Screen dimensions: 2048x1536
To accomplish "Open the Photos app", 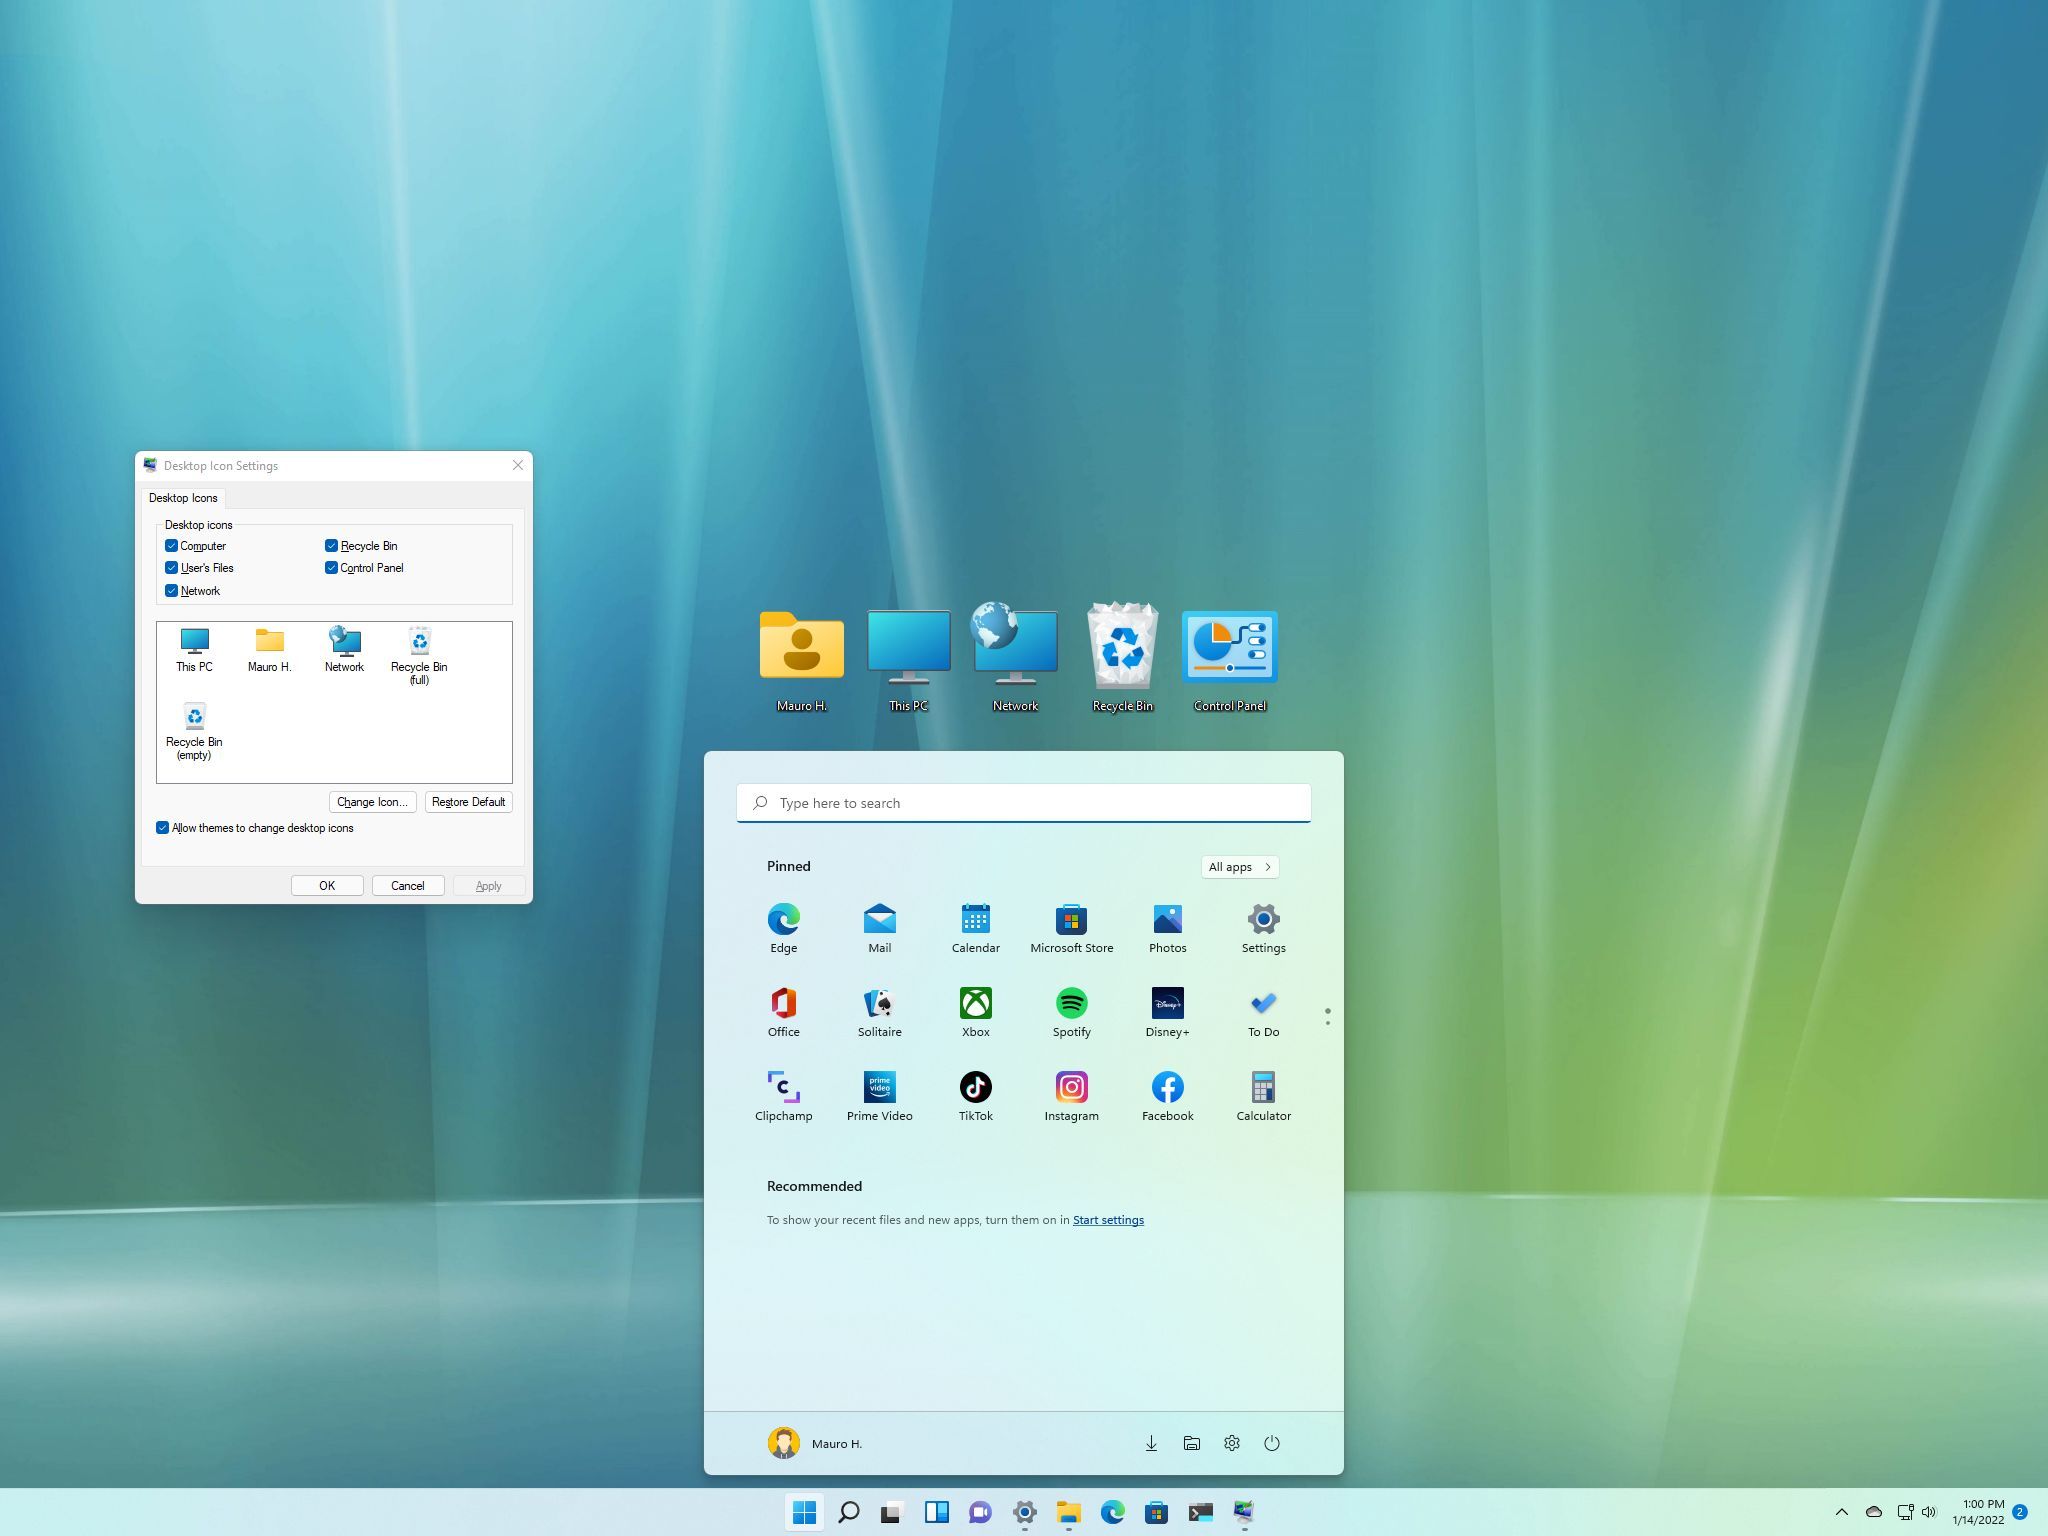I will tap(1167, 920).
